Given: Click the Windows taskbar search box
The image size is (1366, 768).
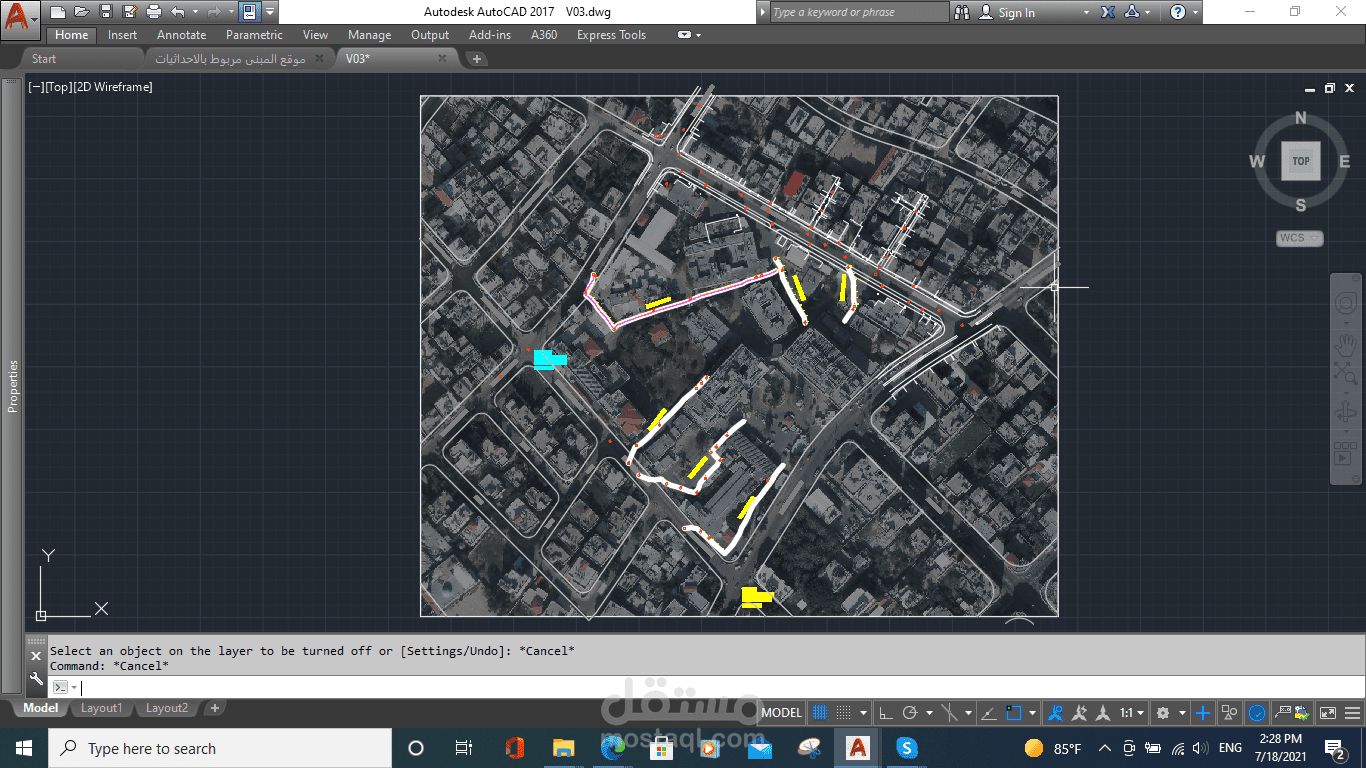Looking at the screenshot, I should [220, 748].
